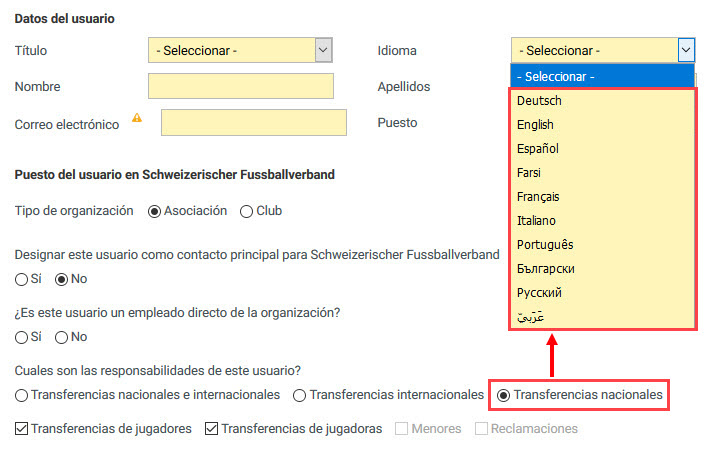Pick Español in the Idioma list
This screenshot has width=707, height=450.
coord(537,148)
